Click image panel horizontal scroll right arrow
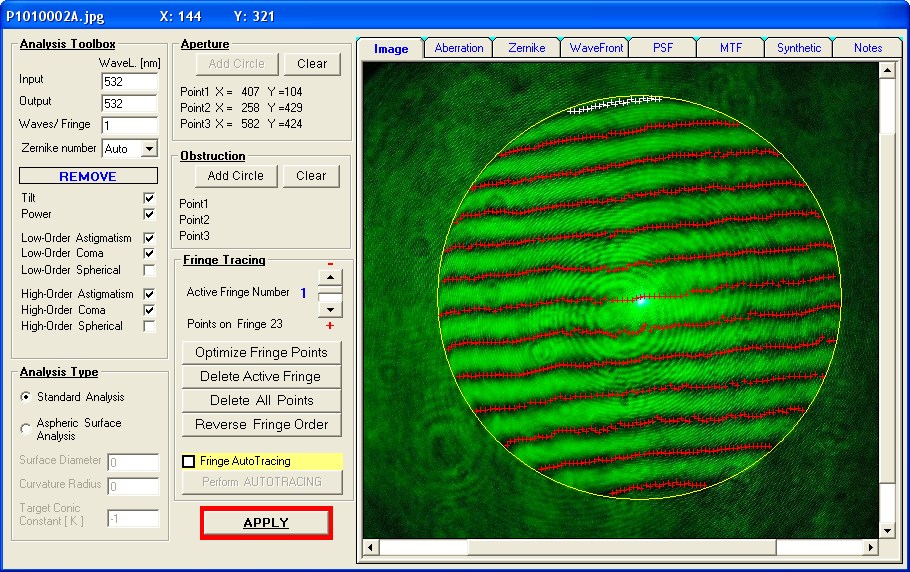910x572 pixels. [x=871, y=546]
